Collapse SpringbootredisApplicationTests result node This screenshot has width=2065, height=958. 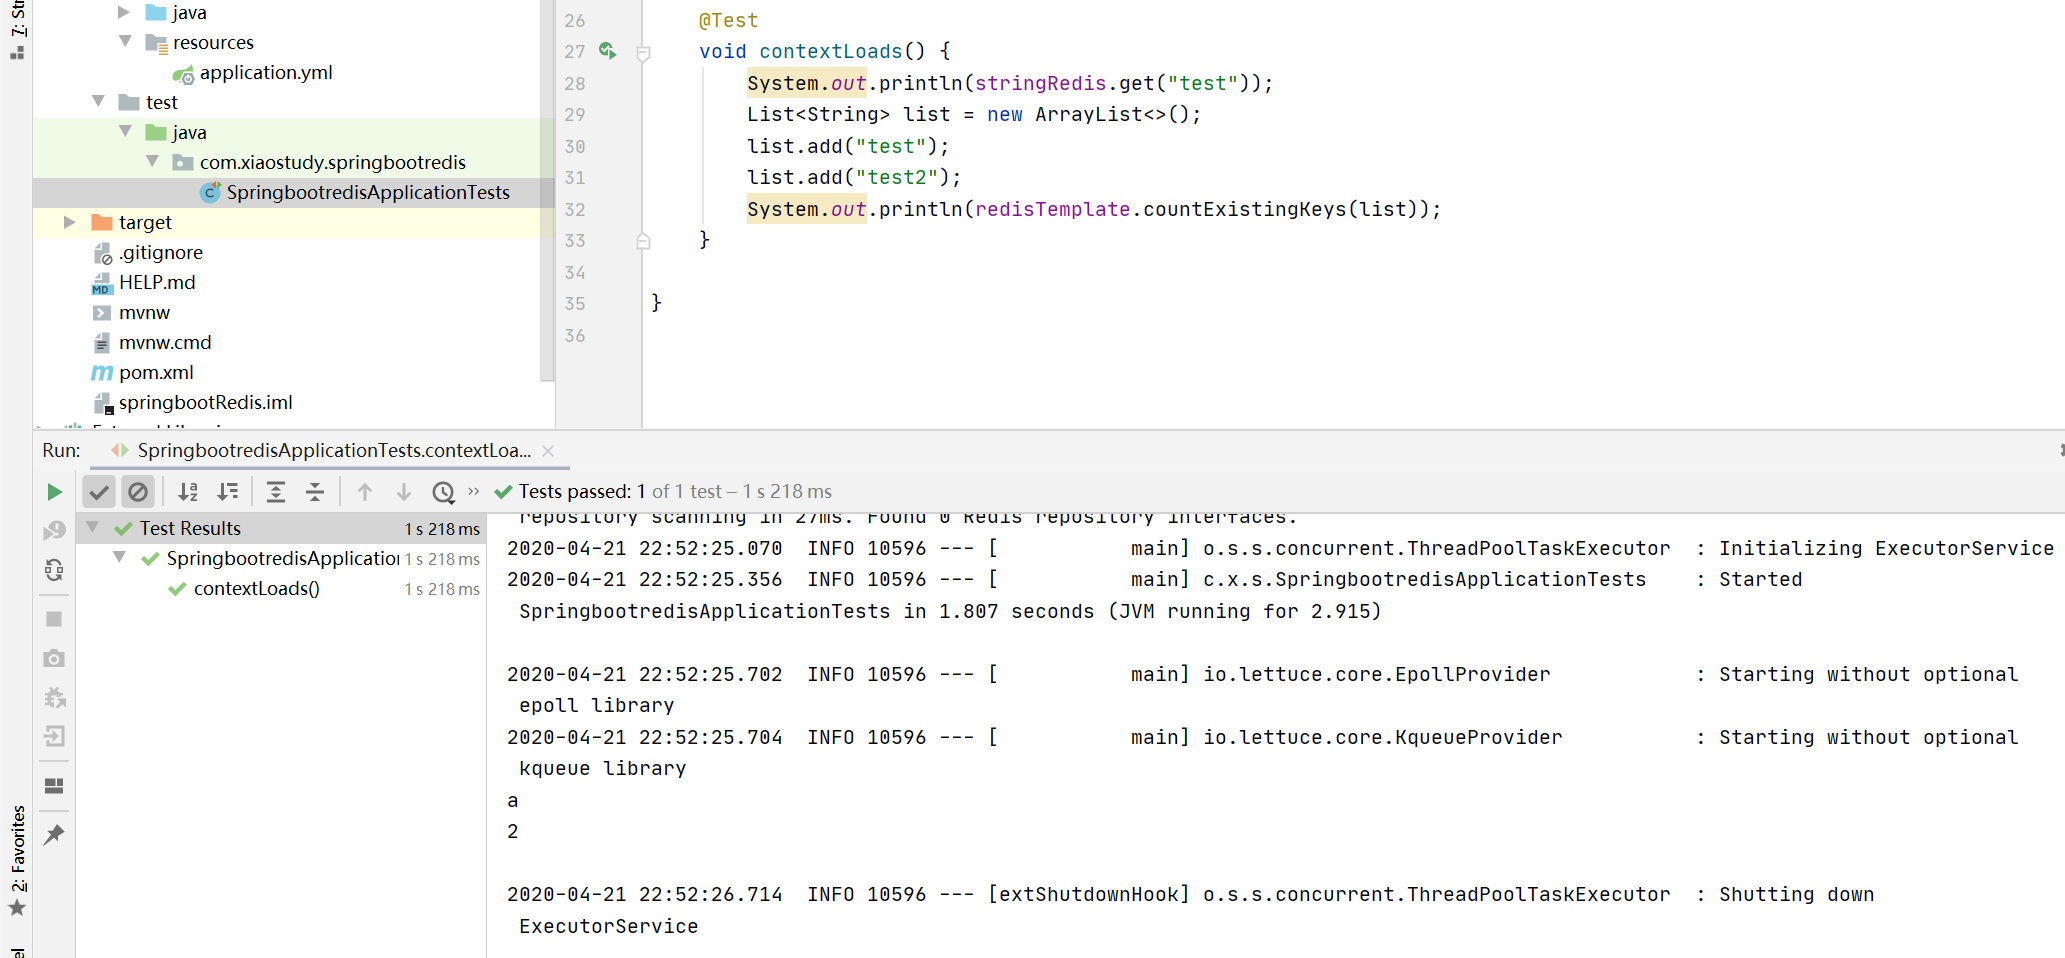pos(120,557)
